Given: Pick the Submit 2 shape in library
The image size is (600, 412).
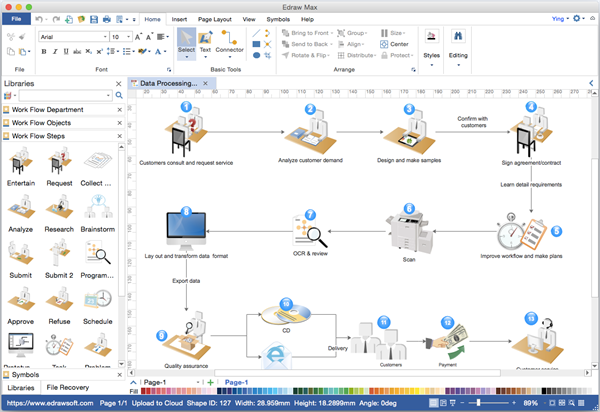Looking at the screenshot, I should tap(59, 259).
